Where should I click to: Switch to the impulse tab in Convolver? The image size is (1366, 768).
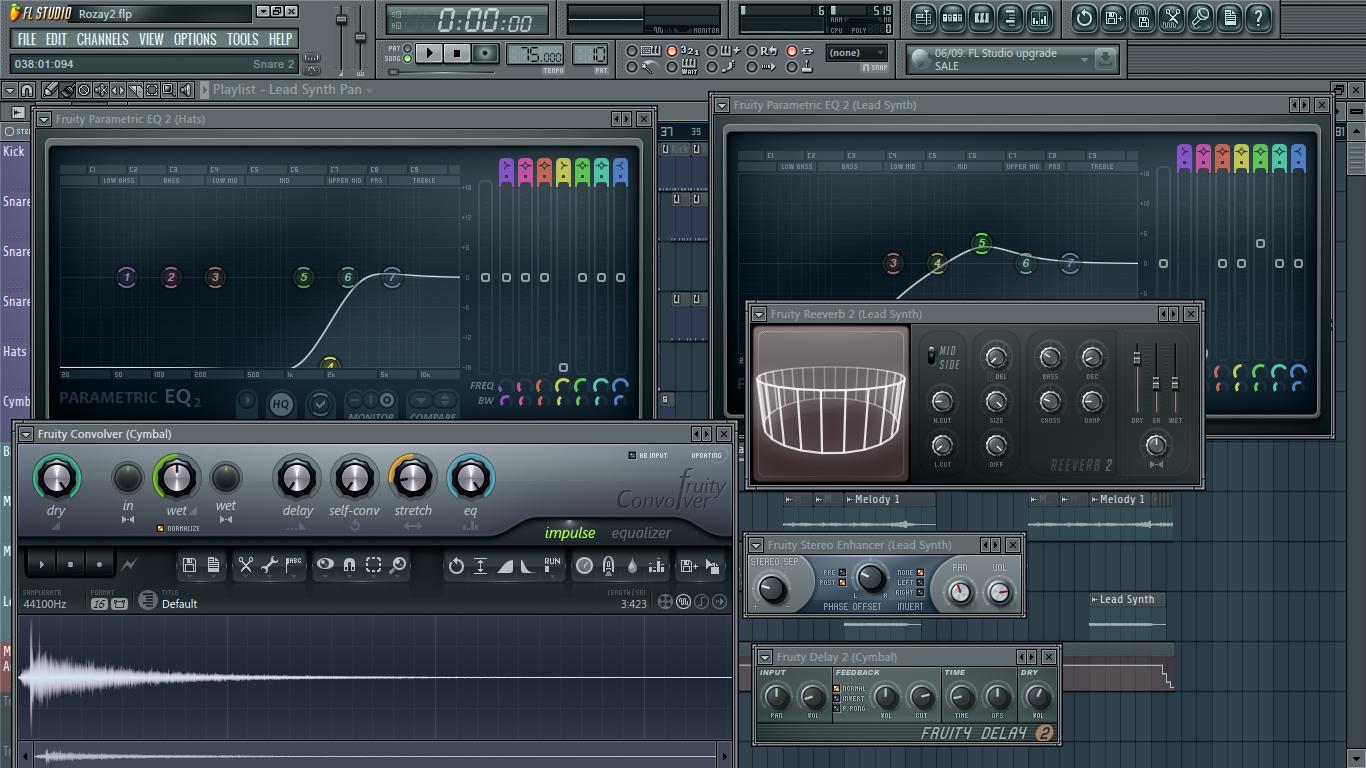click(570, 533)
